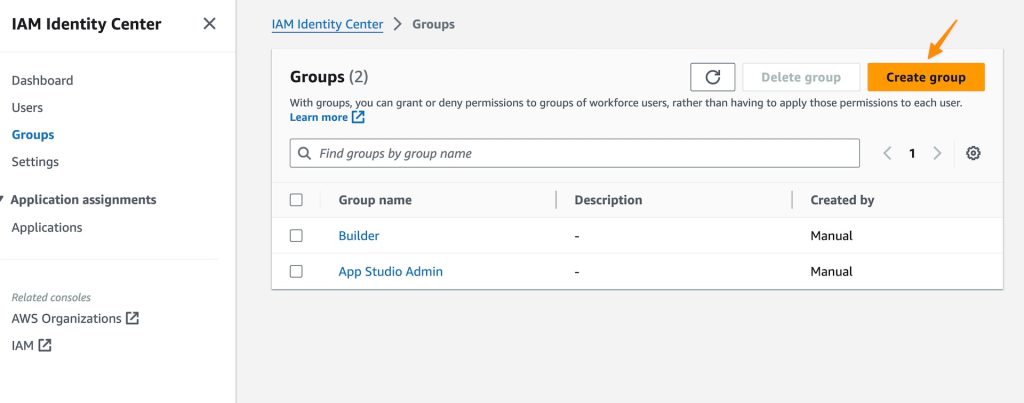Focus the Find groups search field
The image size is (1024, 403).
(580, 153)
